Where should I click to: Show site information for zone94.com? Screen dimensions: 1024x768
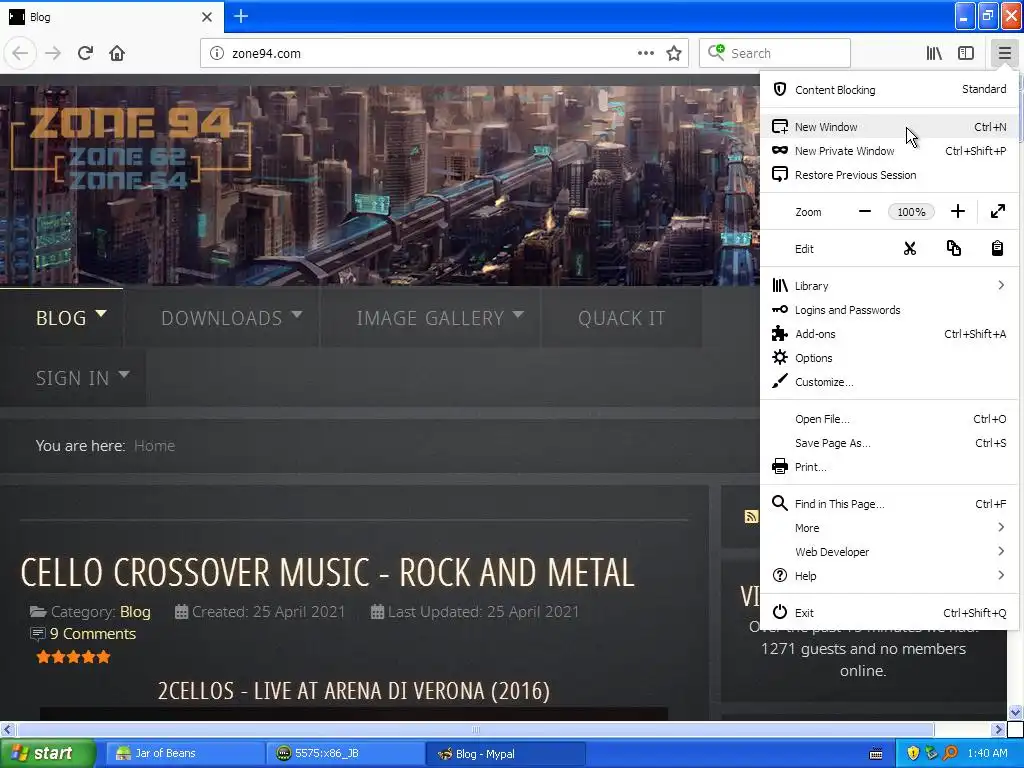217,53
